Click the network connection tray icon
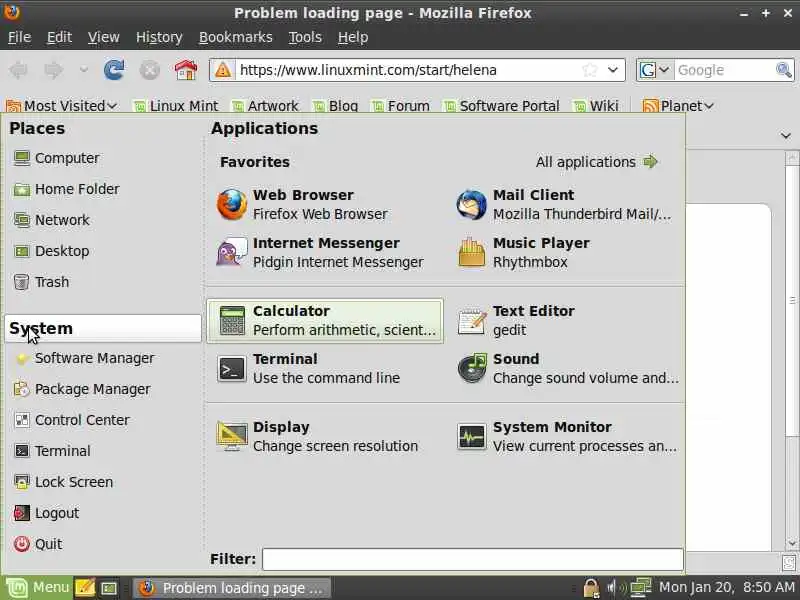 click(x=641, y=588)
